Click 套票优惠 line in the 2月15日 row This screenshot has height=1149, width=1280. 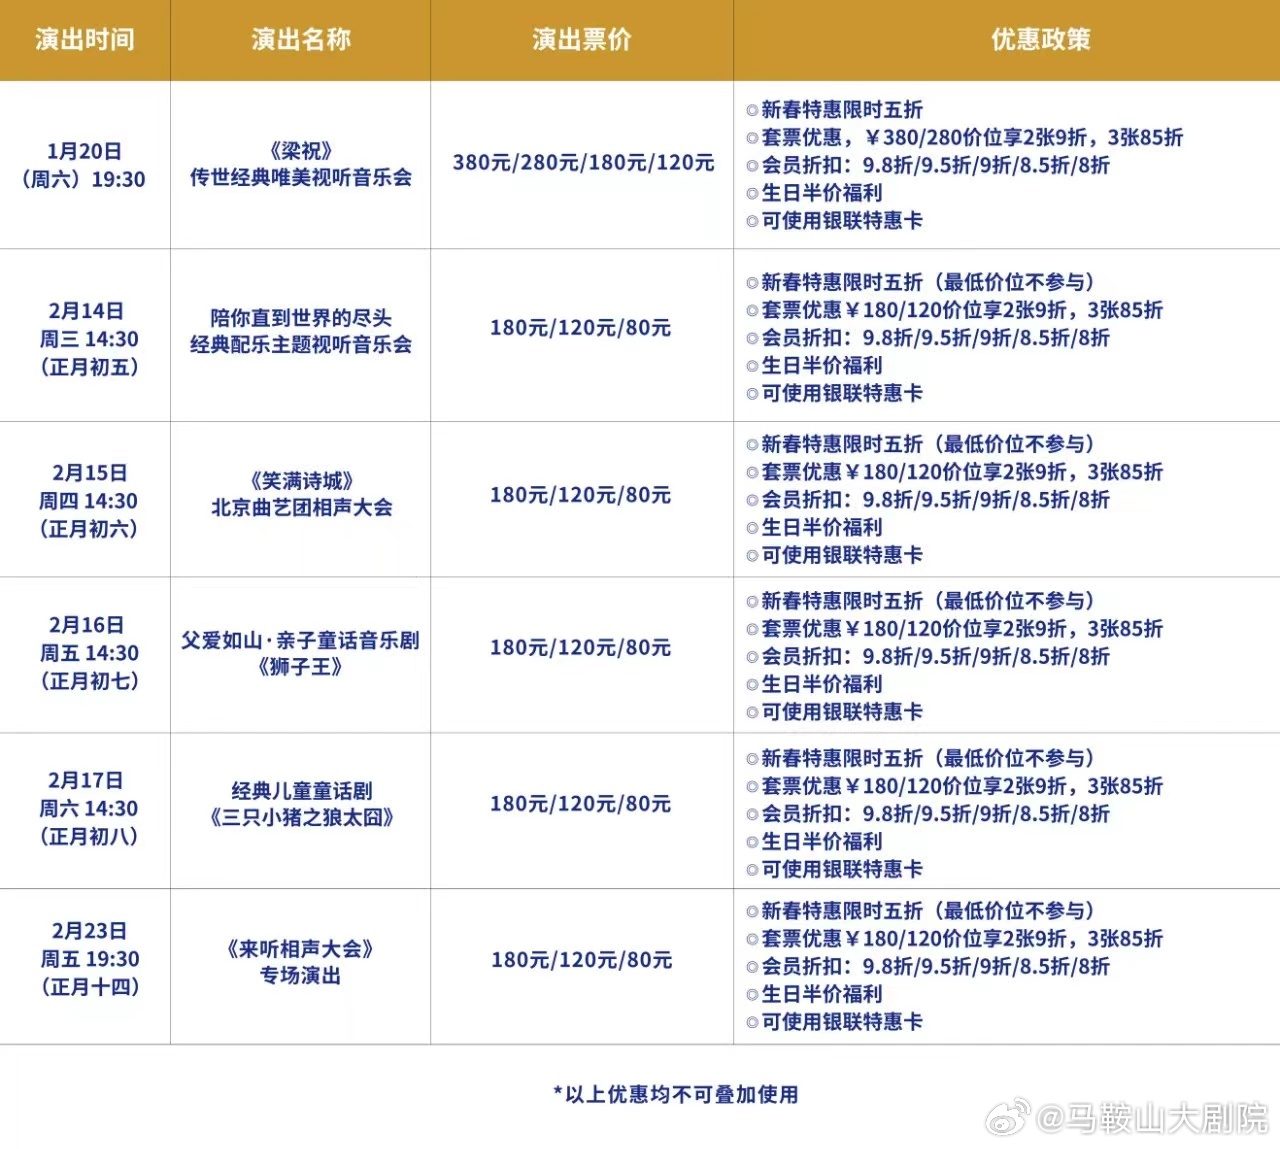(x=954, y=472)
